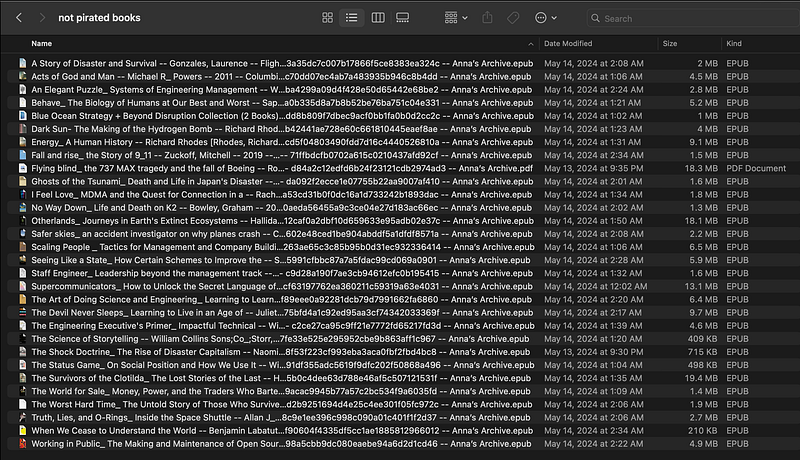The height and width of the screenshot is (460, 800).
Task: Click the Share toolbar icon
Action: (487, 18)
